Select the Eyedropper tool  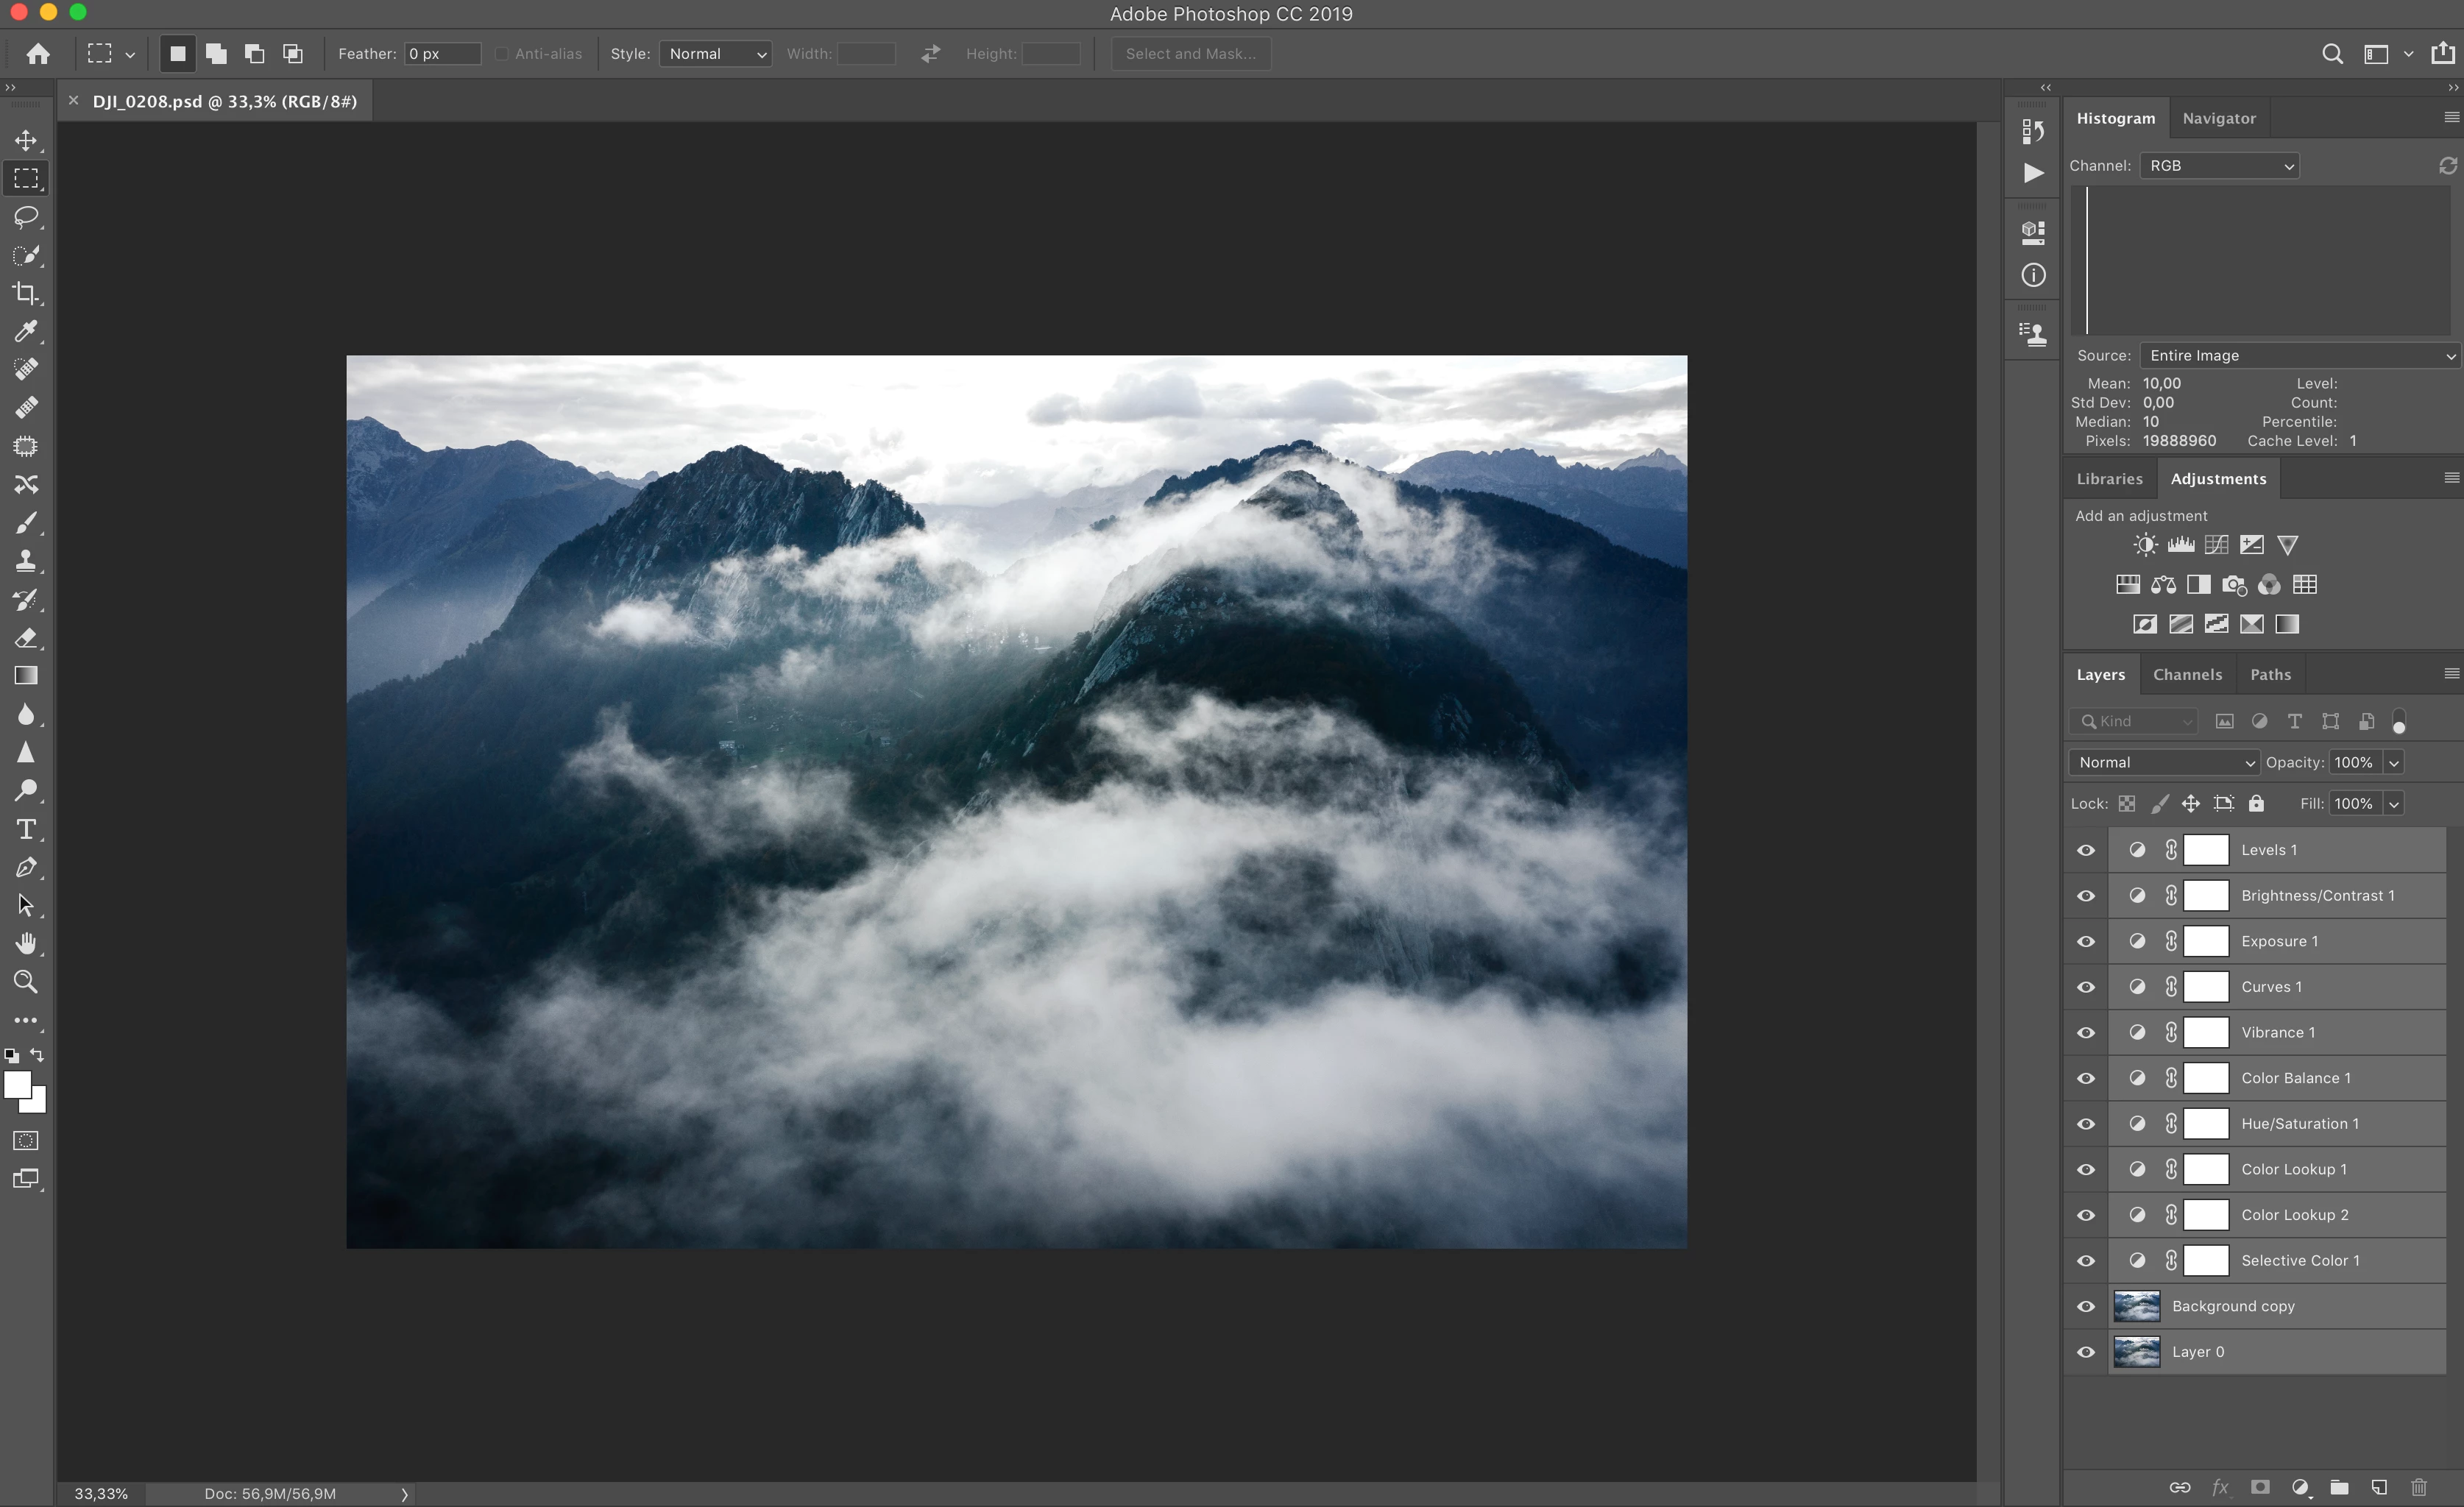coord(26,331)
